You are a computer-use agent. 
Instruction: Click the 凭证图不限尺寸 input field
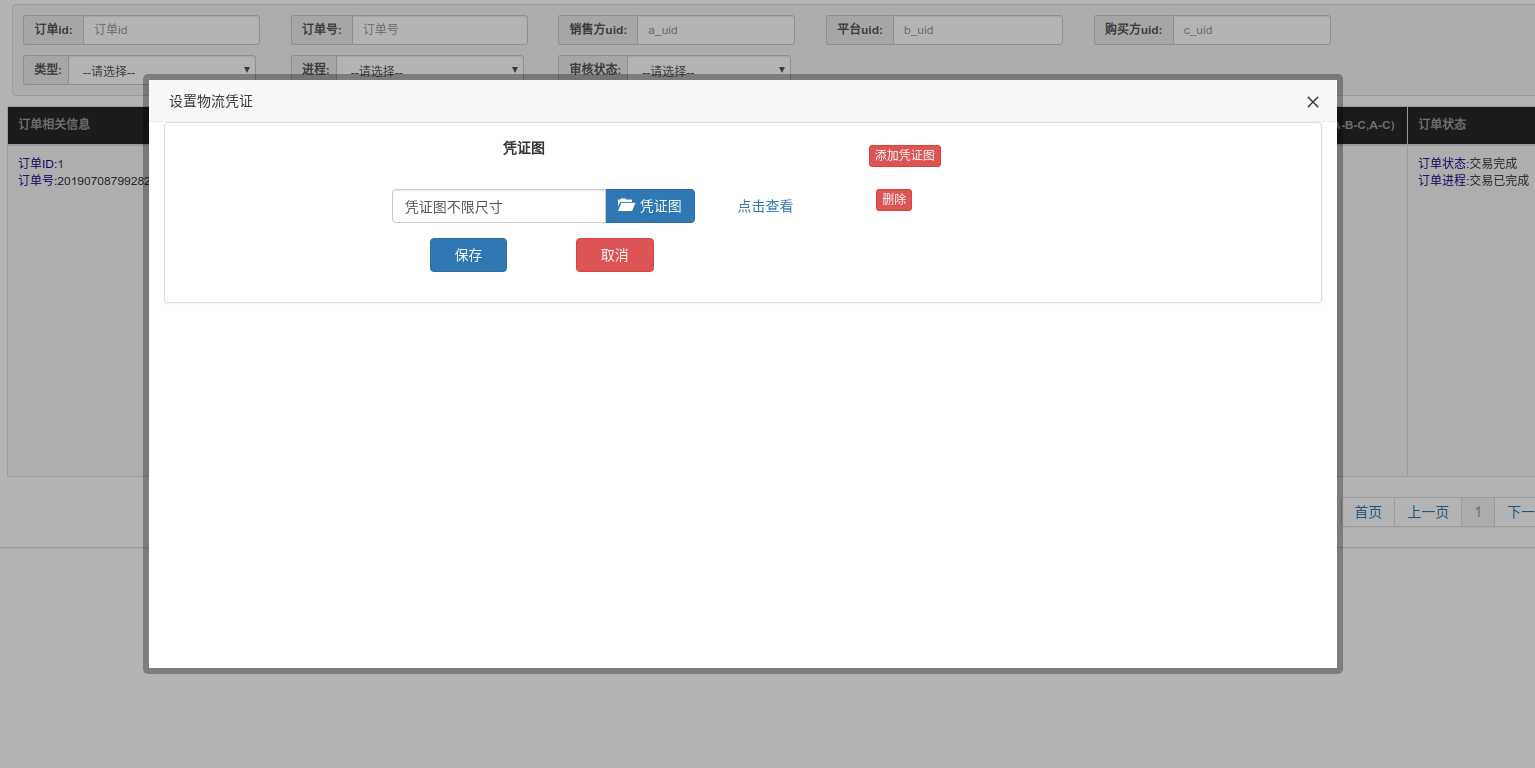tap(499, 206)
